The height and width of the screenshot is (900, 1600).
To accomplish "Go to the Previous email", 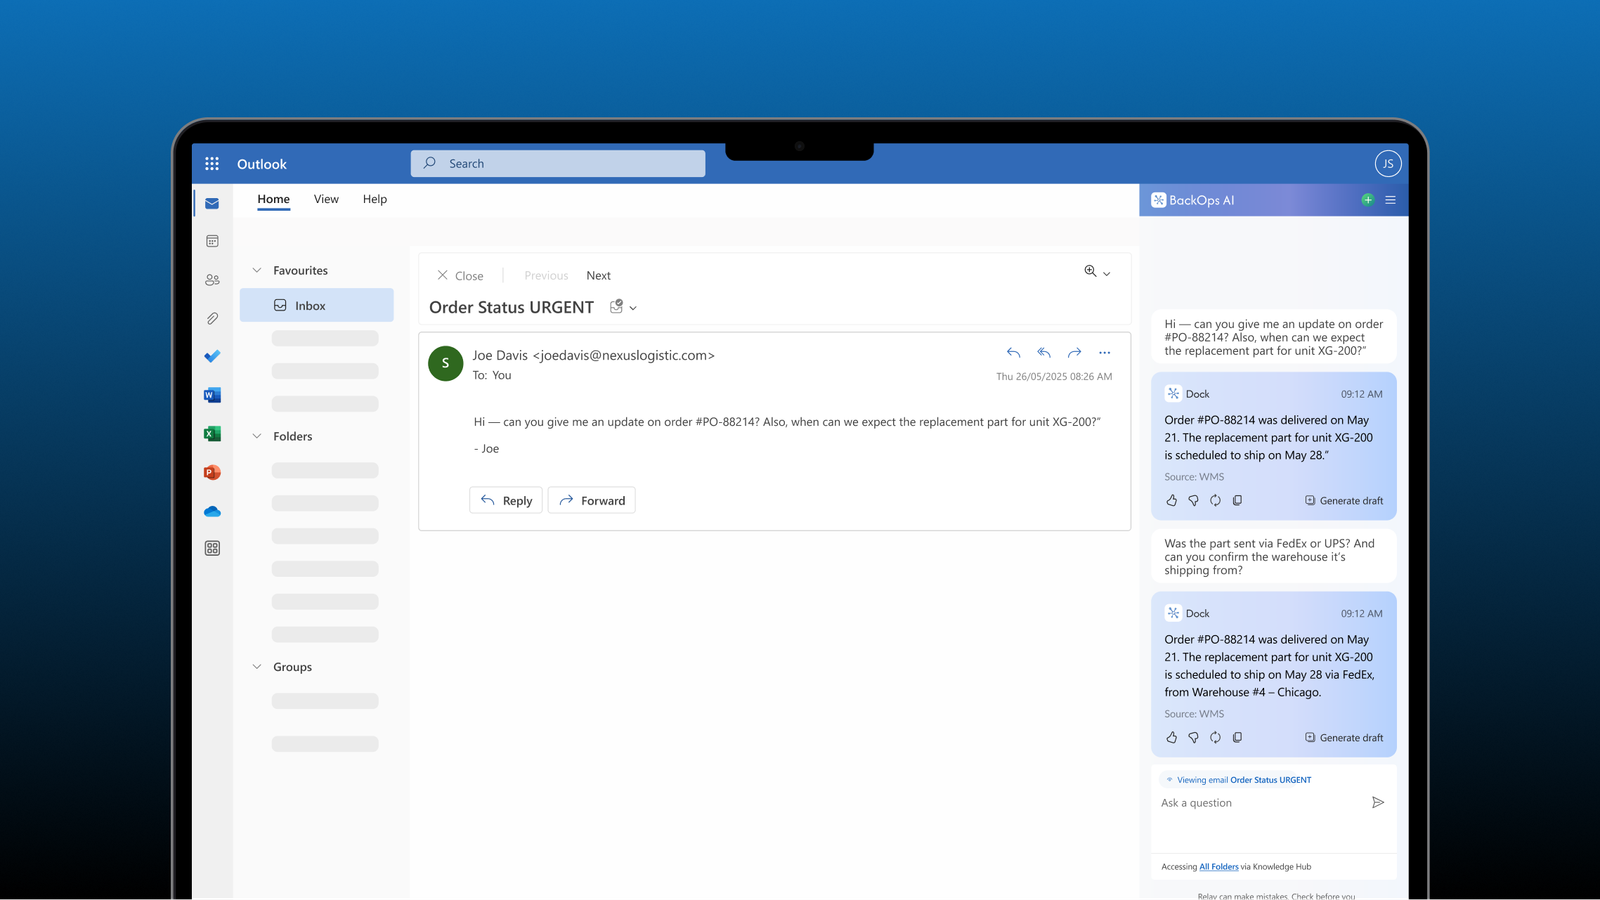I will [x=546, y=276].
